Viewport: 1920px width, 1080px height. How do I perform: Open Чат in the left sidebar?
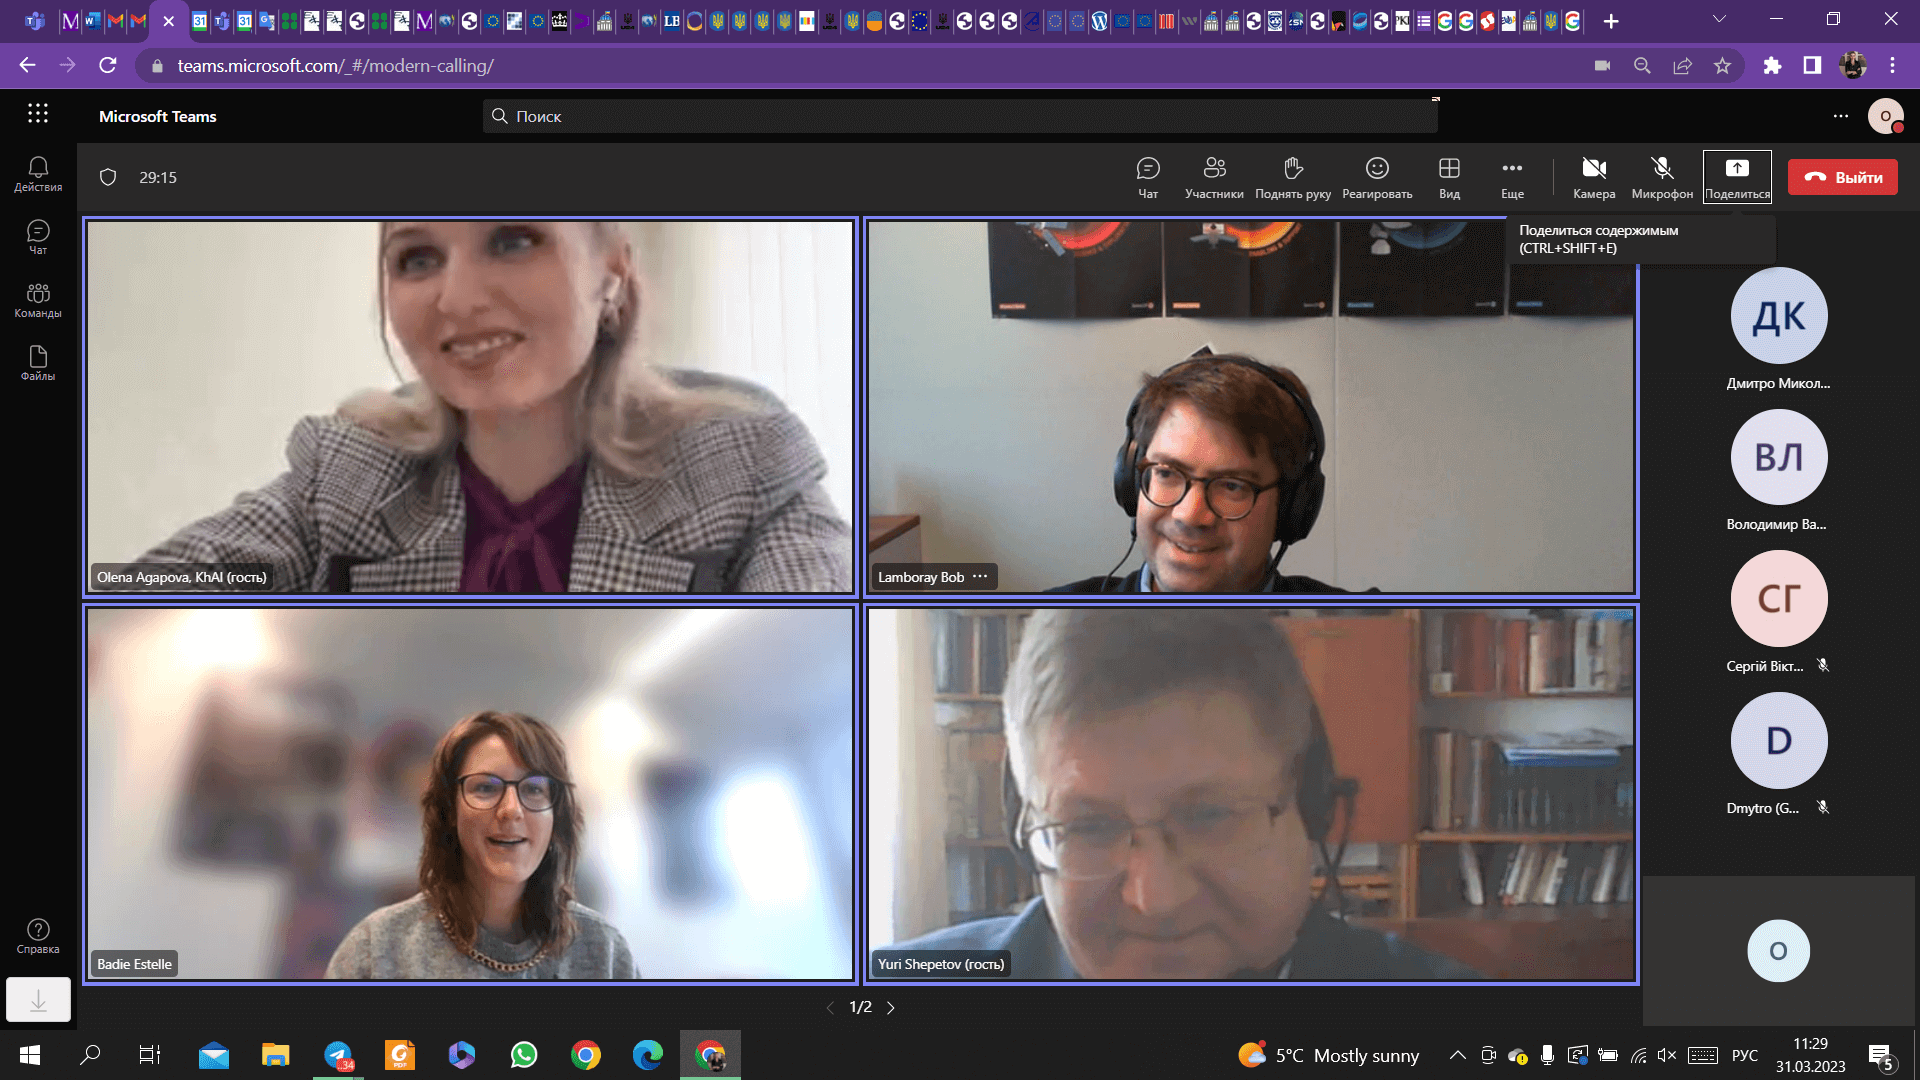[x=38, y=237]
